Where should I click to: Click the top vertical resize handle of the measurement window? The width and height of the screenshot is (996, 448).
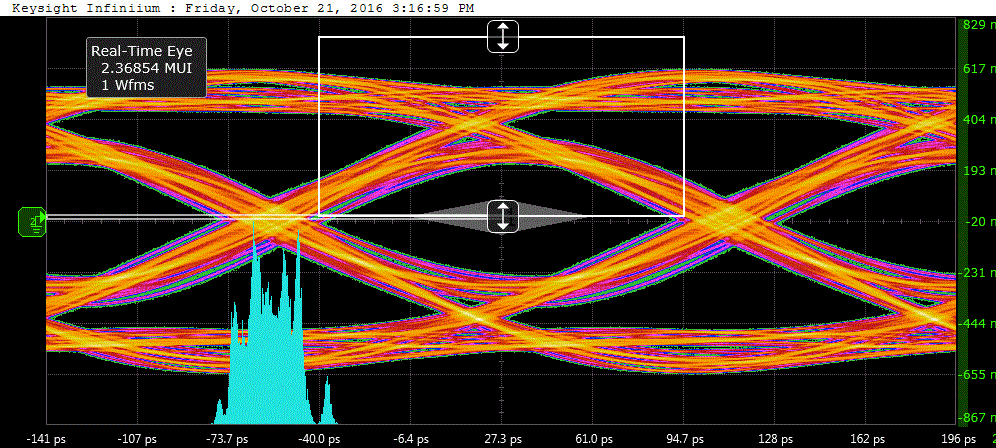tap(502, 36)
